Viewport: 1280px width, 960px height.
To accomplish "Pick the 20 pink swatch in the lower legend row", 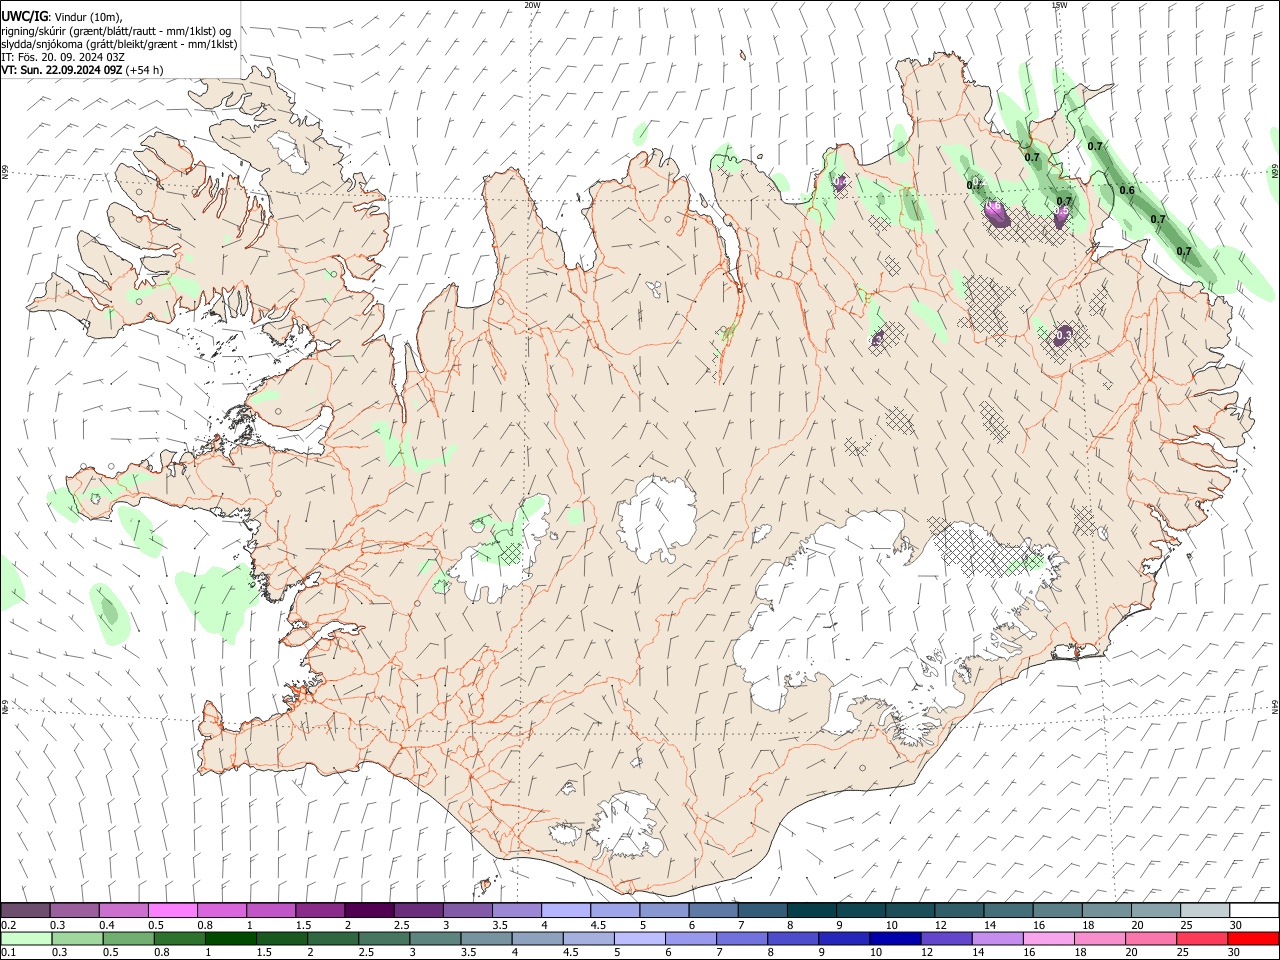I will pos(1149,939).
